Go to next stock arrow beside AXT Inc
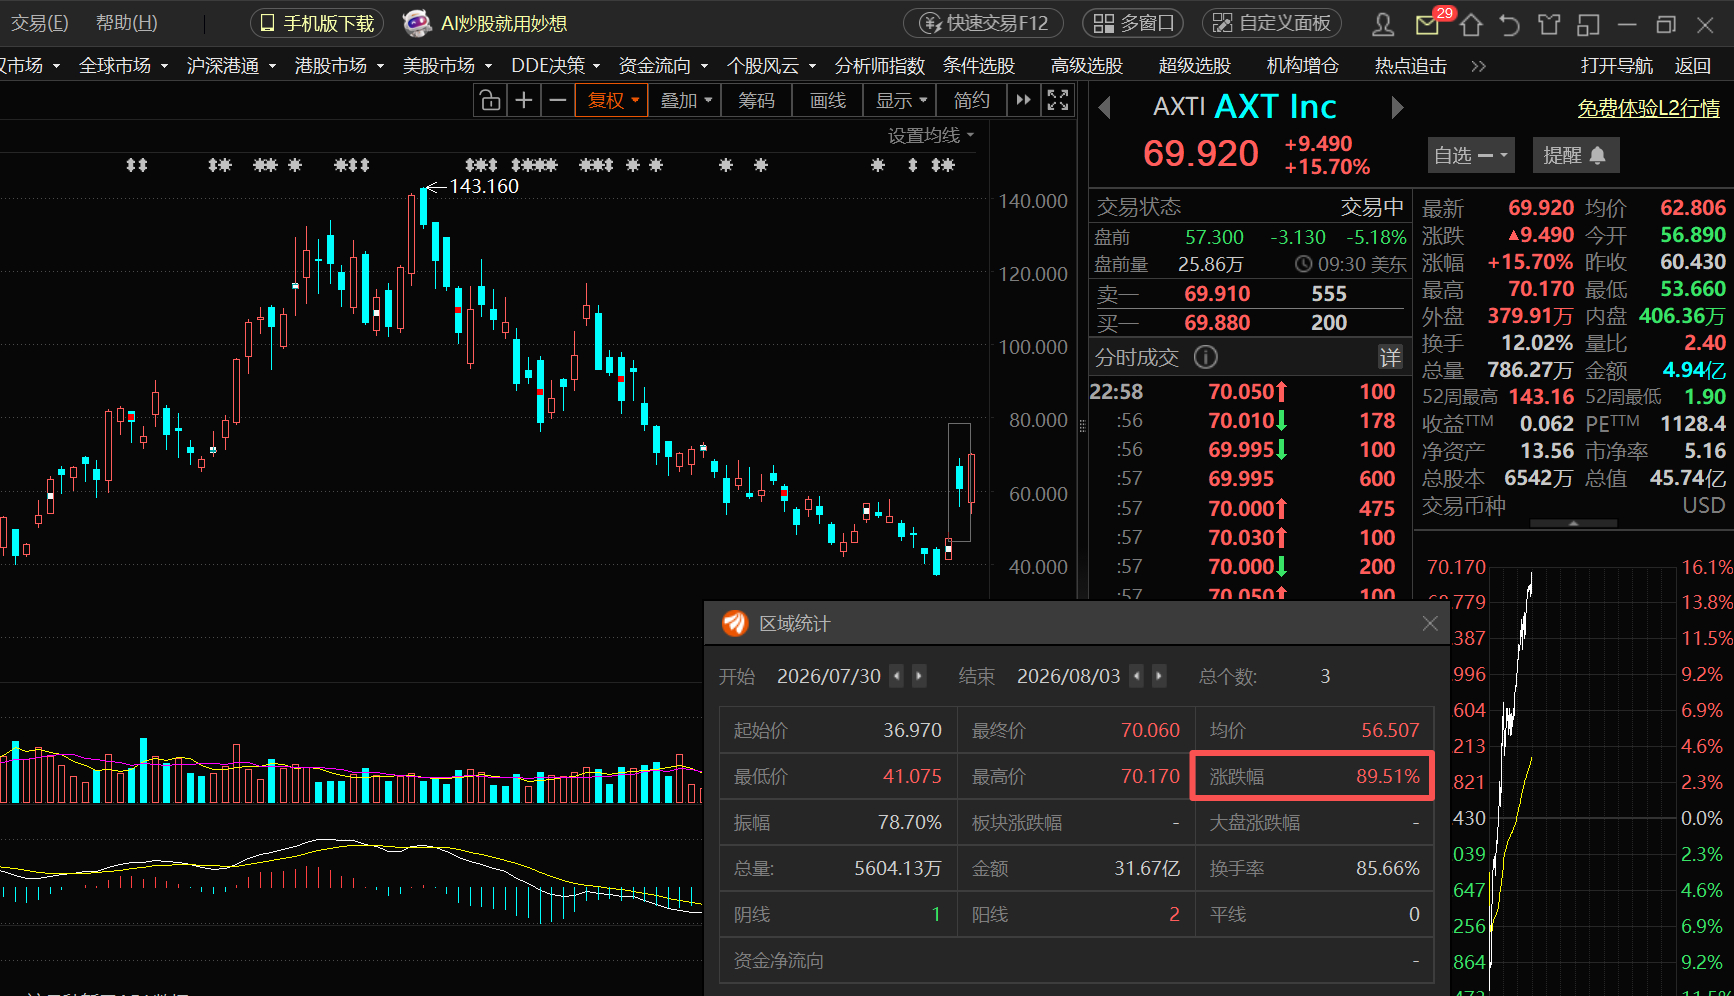 click(x=1397, y=107)
